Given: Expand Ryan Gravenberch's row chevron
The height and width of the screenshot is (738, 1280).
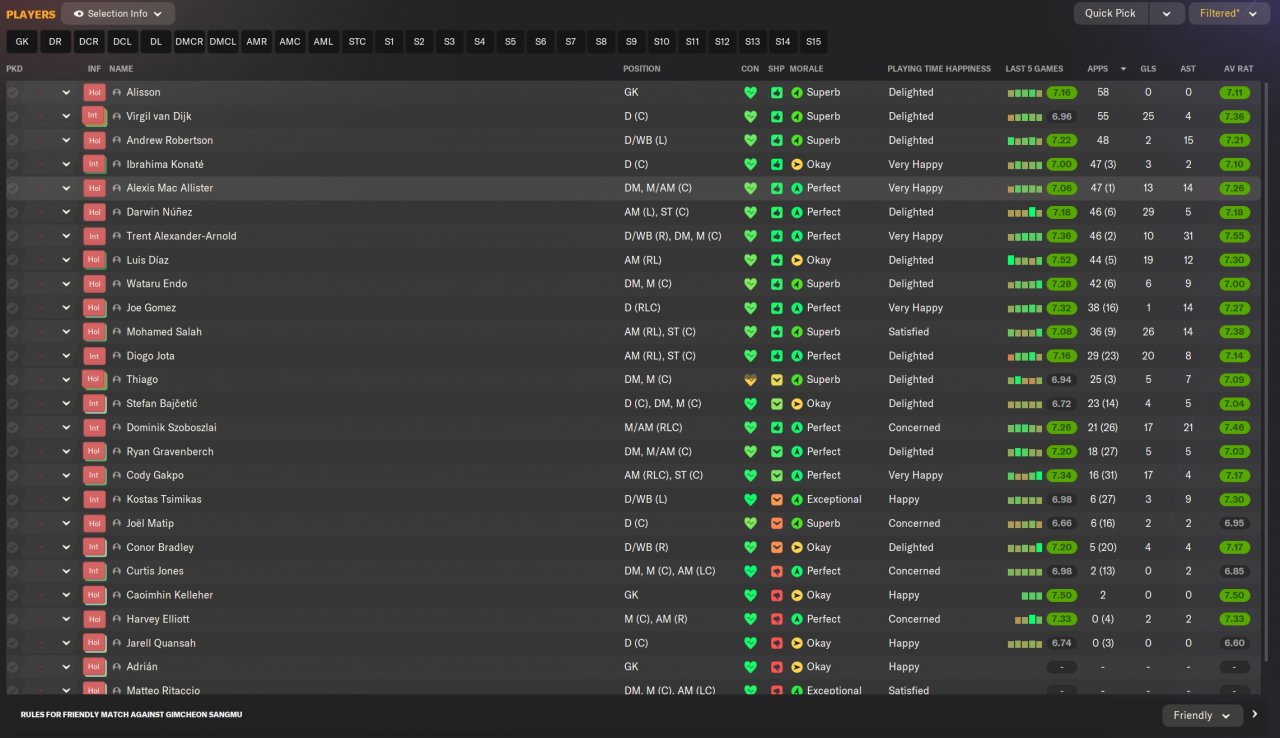Looking at the screenshot, I should pos(66,452).
